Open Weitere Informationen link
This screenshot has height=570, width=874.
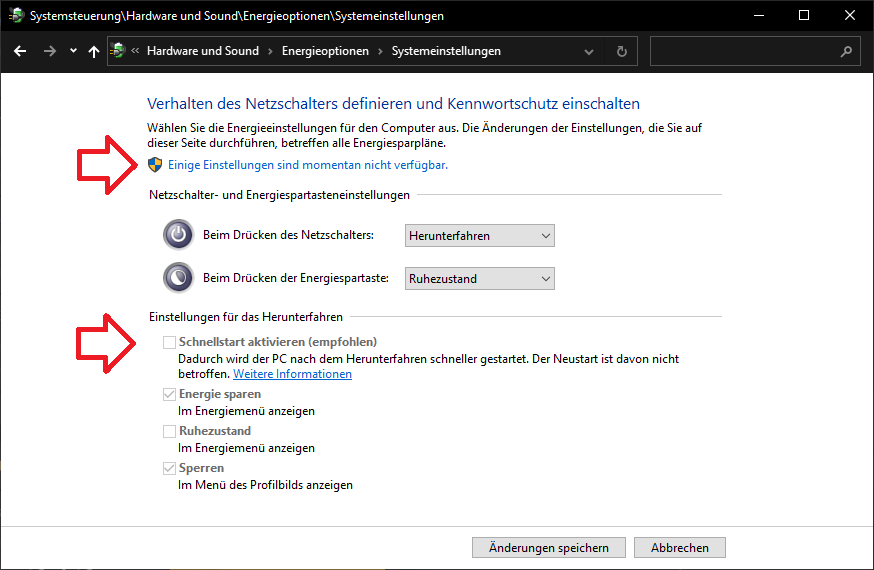[x=292, y=374]
